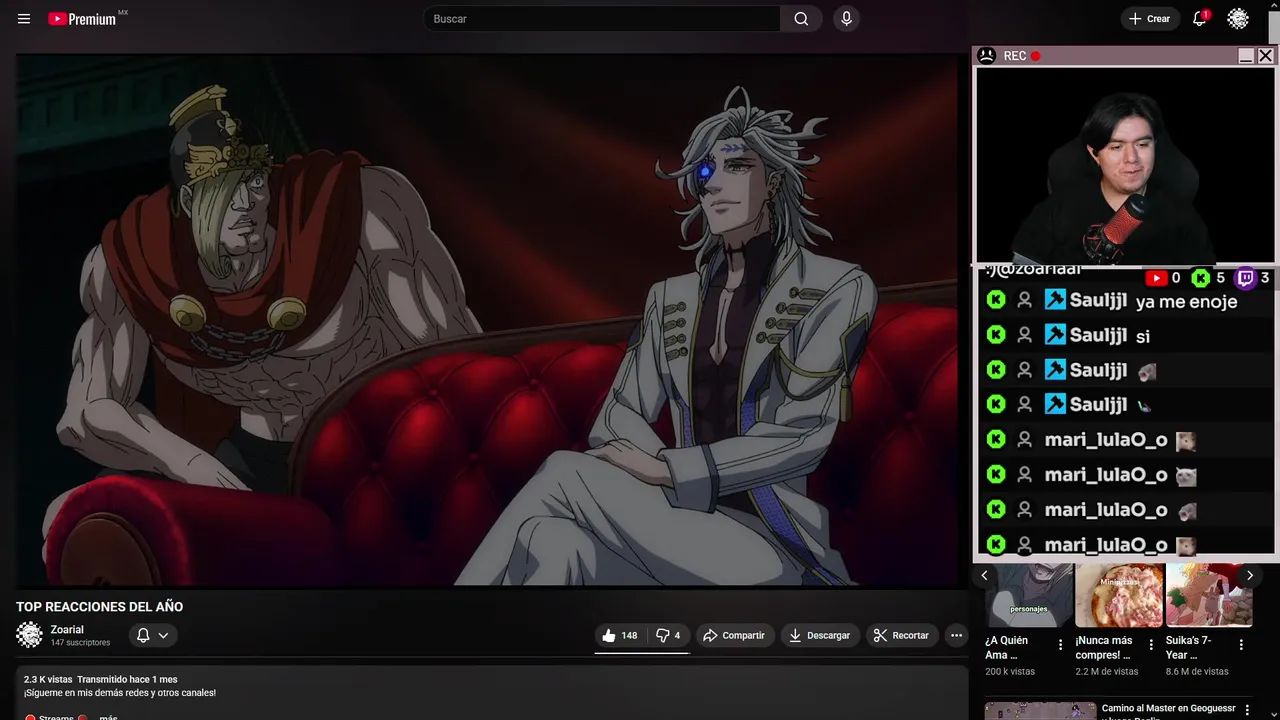Click the streamer webcam feed
The height and width of the screenshot is (720, 1280).
pos(1125,164)
